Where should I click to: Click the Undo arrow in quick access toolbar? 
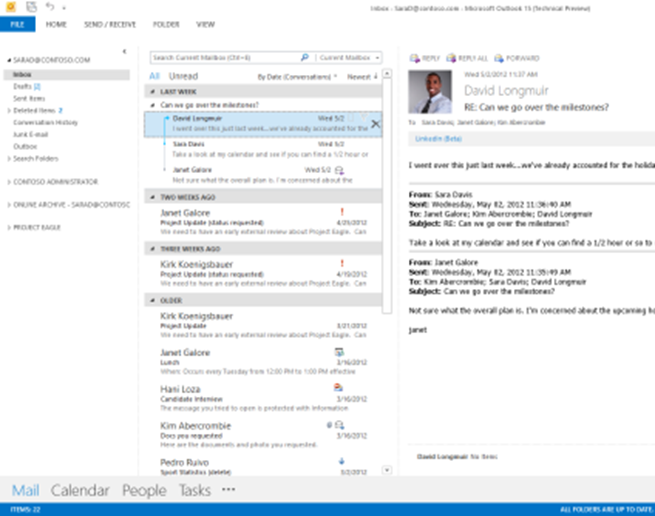pos(50,6)
